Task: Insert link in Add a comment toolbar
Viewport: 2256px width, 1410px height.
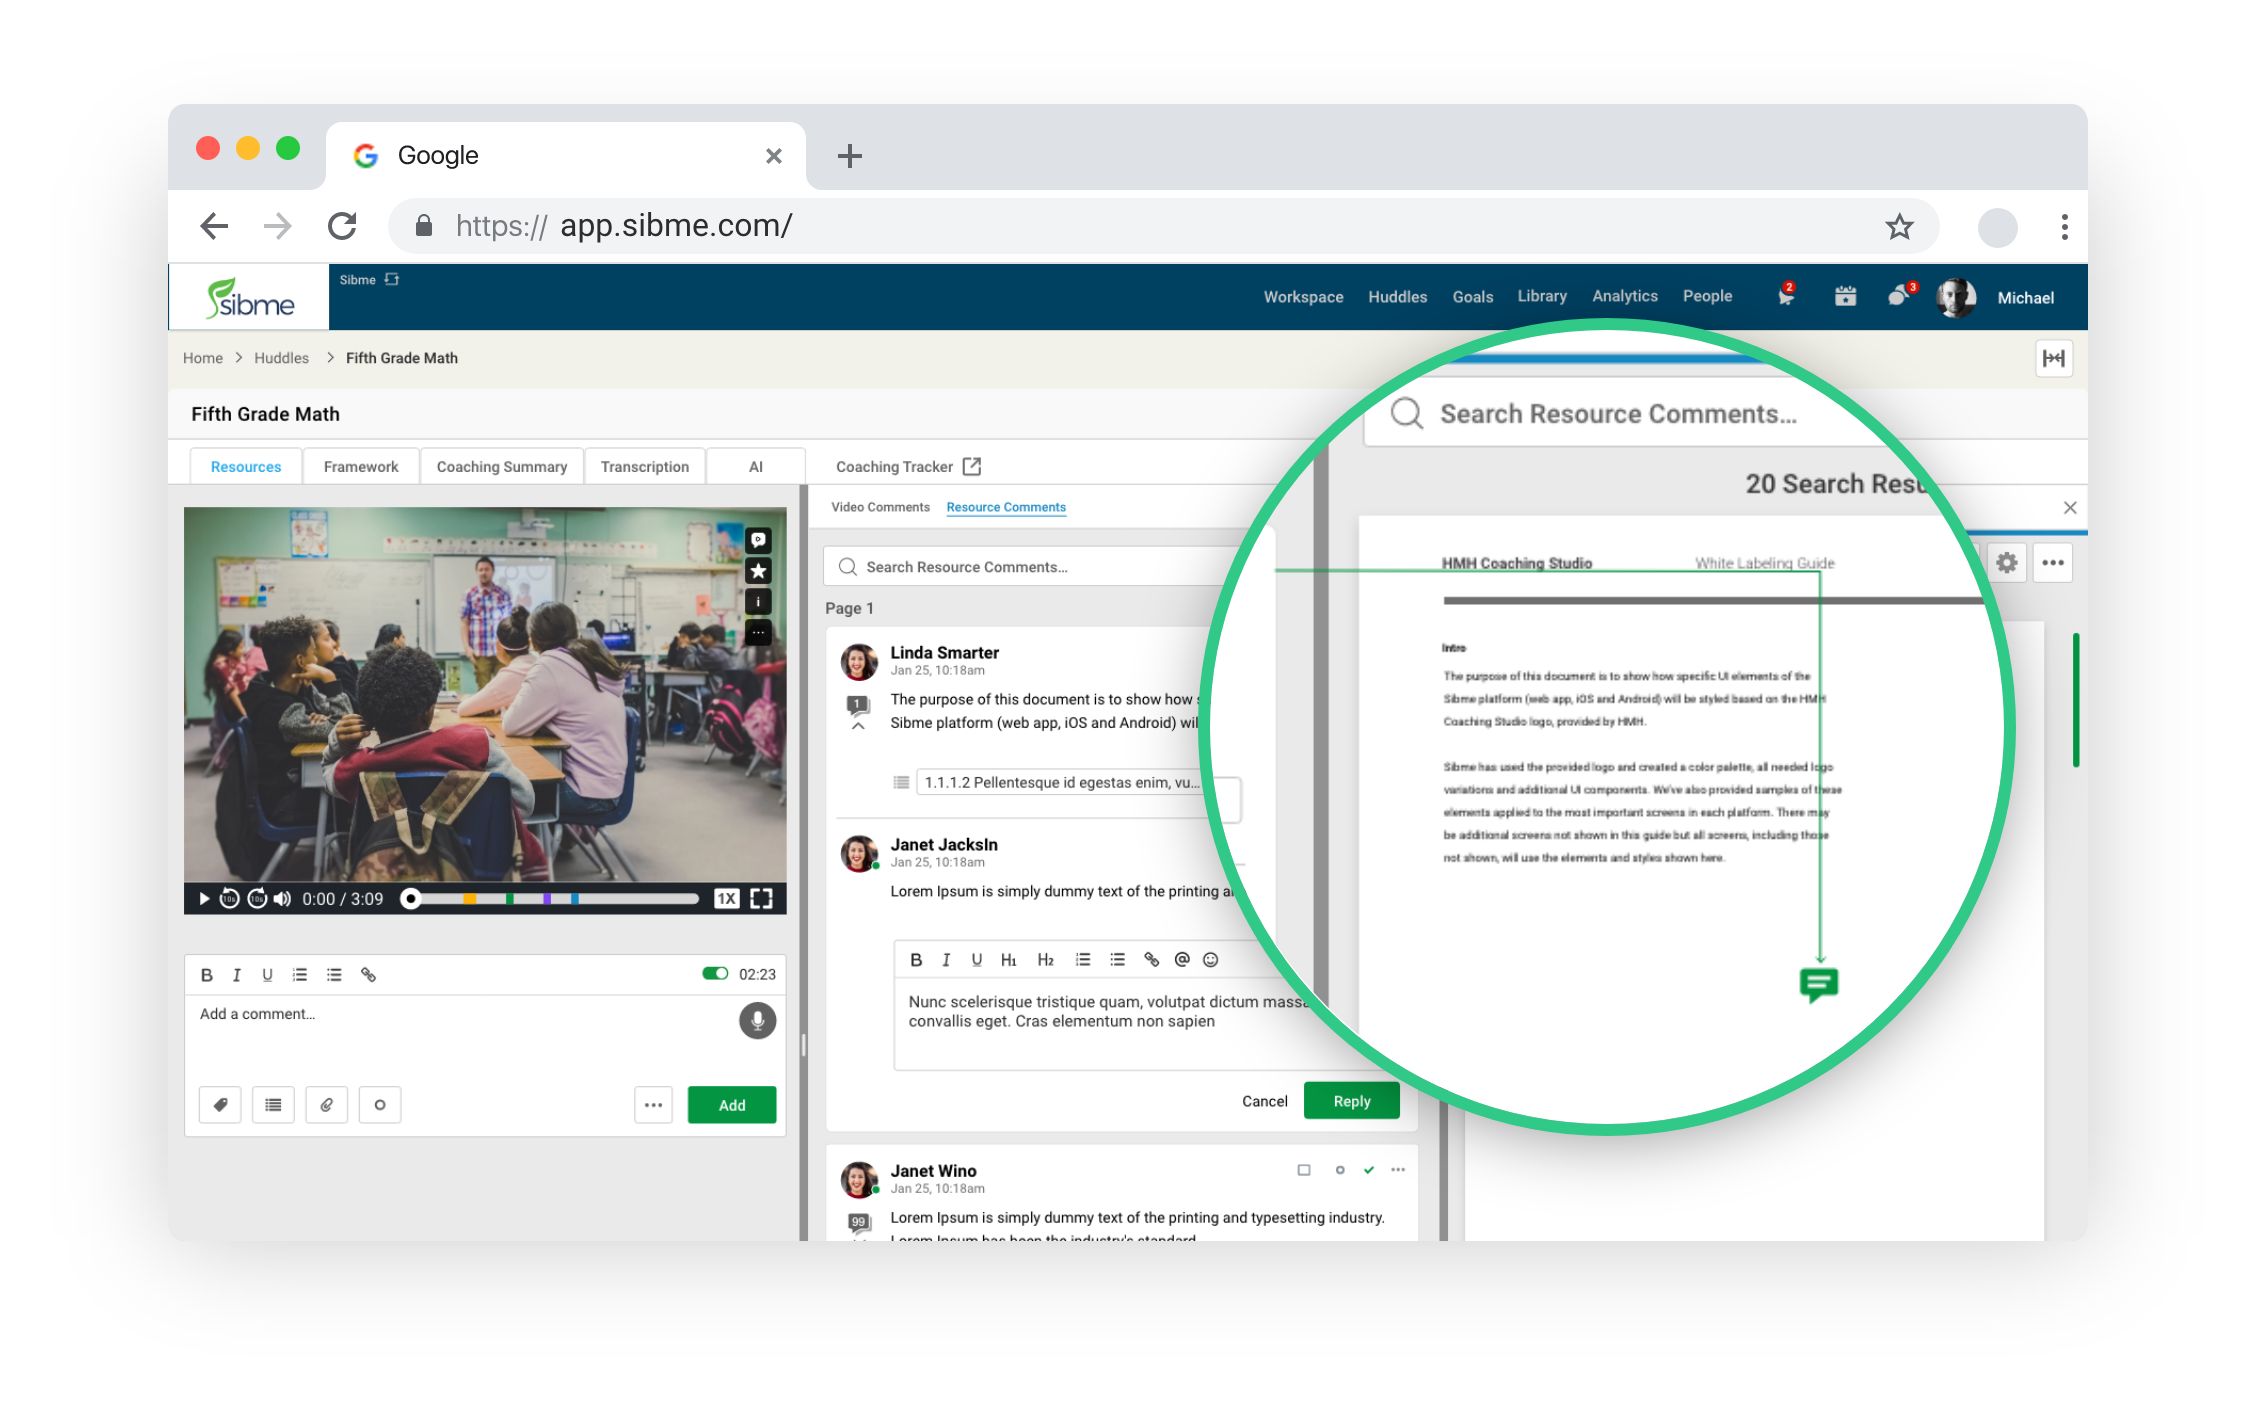Action: coord(368,974)
